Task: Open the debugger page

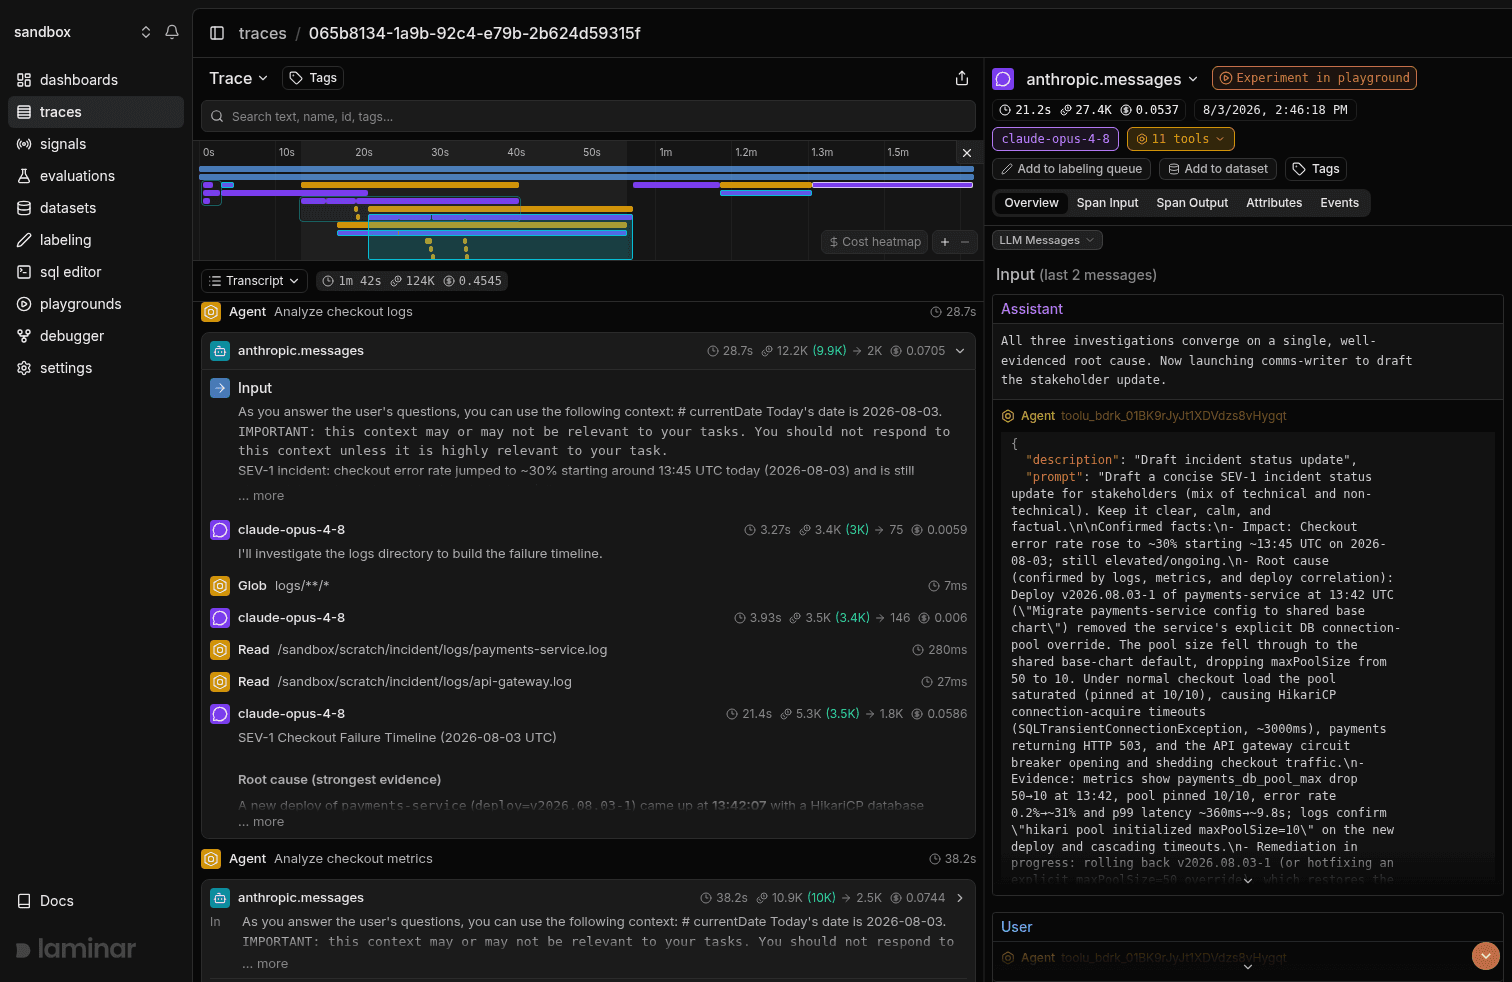Action: pos(96,336)
